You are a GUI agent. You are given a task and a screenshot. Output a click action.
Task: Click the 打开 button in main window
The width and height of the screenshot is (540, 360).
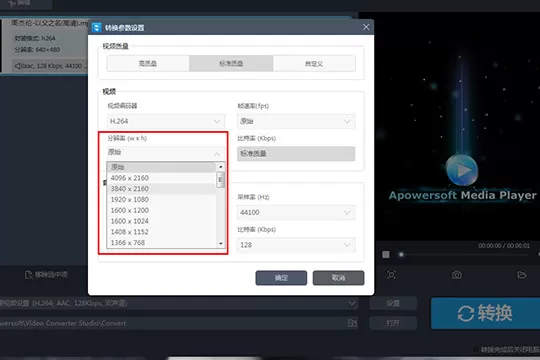click(x=393, y=323)
